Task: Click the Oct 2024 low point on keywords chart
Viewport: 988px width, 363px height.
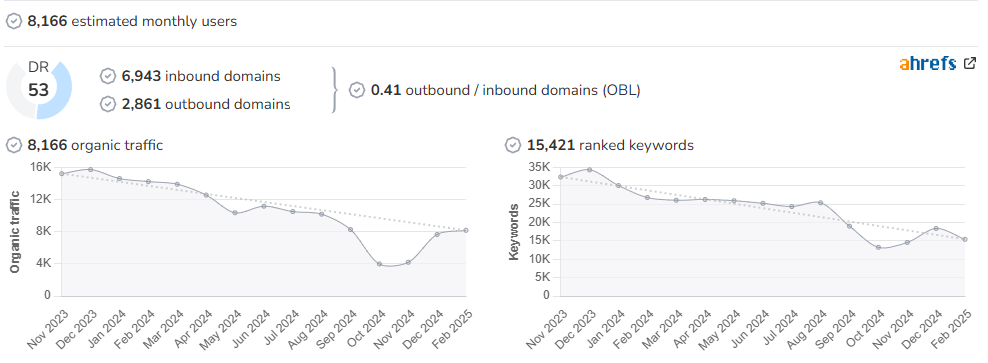Action: [878, 247]
